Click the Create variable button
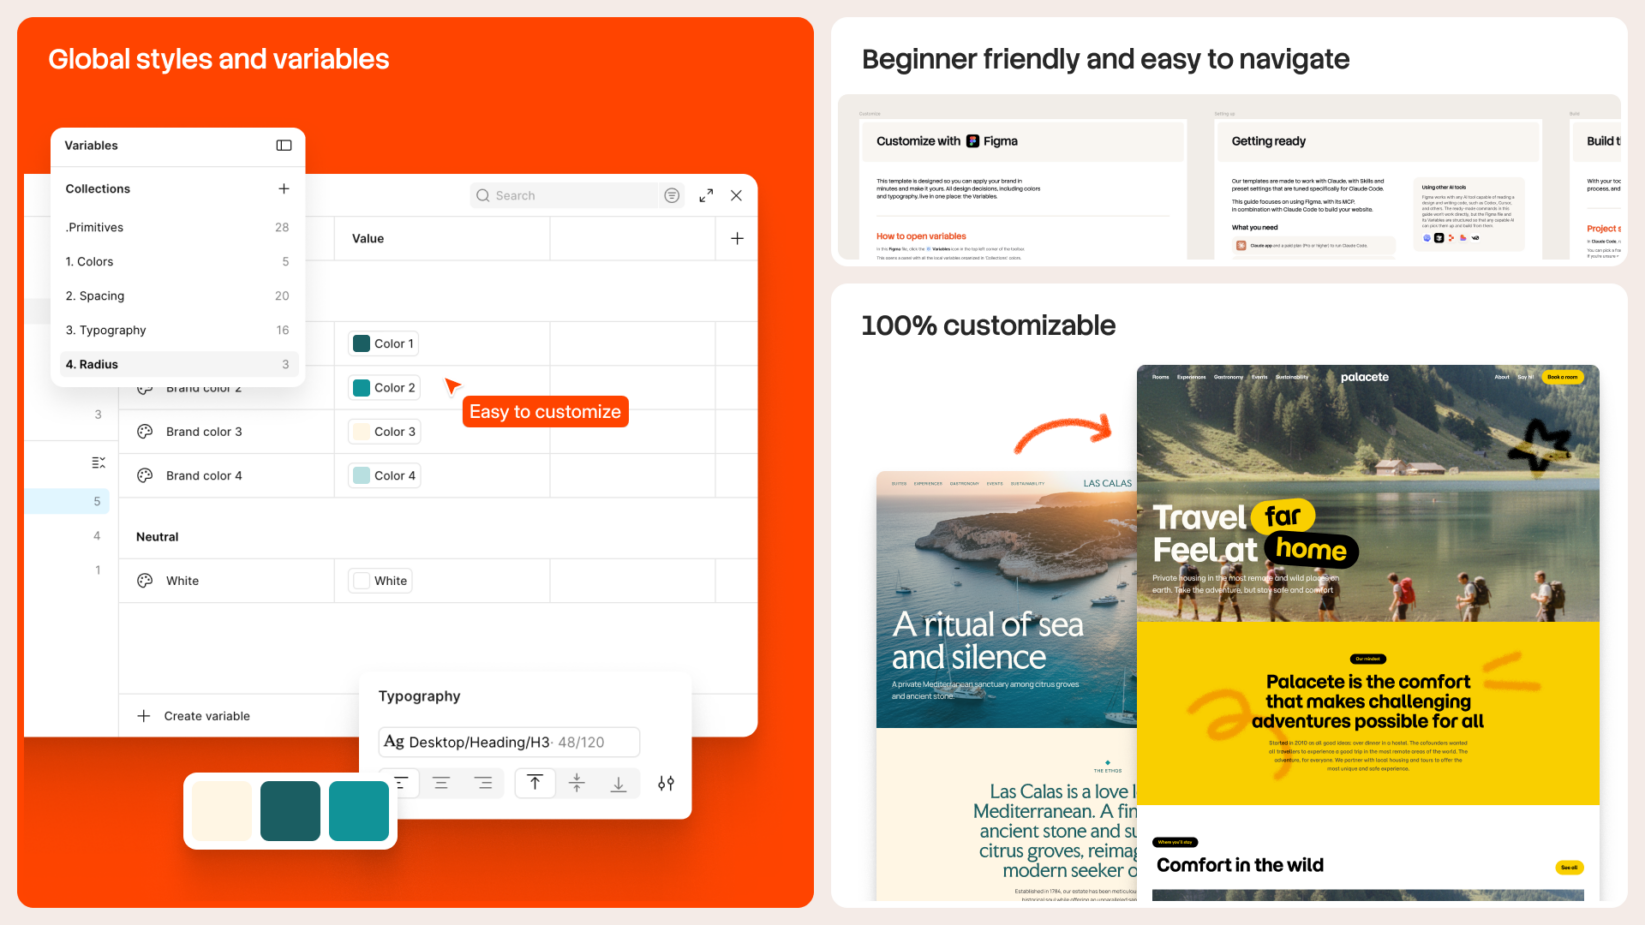Viewport: 1645px width, 925px height. pos(194,716)
